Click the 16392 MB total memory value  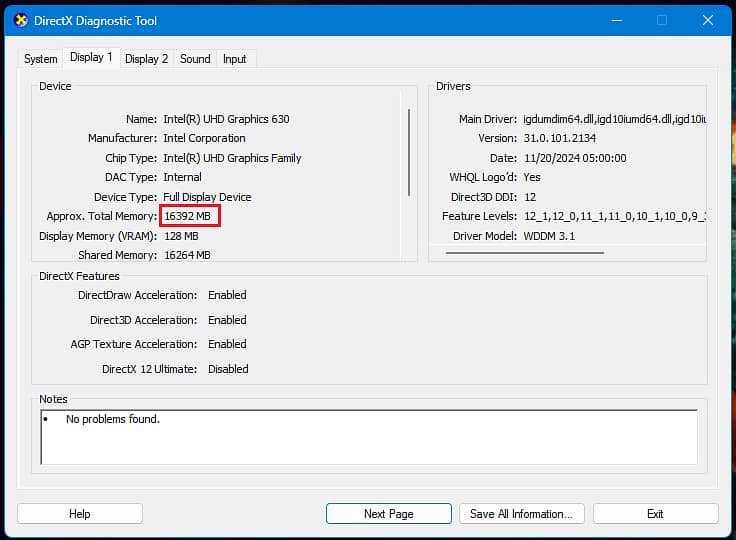[188, 216]
